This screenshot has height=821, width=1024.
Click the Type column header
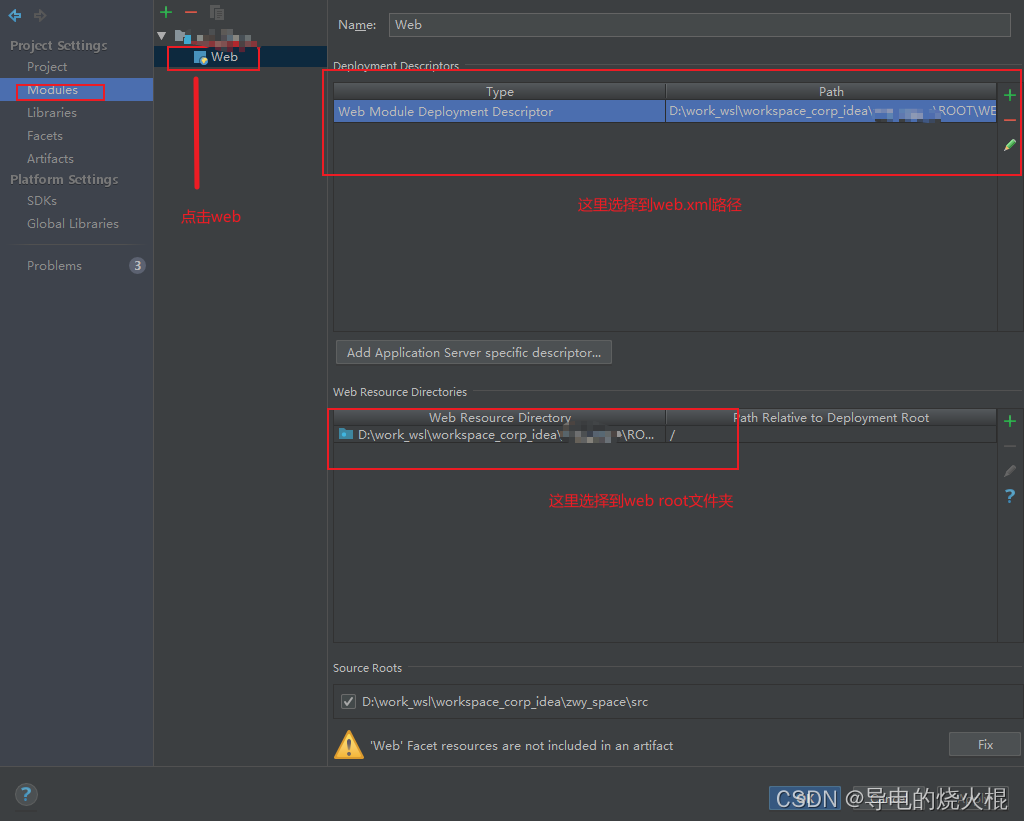pyautogui.click(x=500, y=91)
